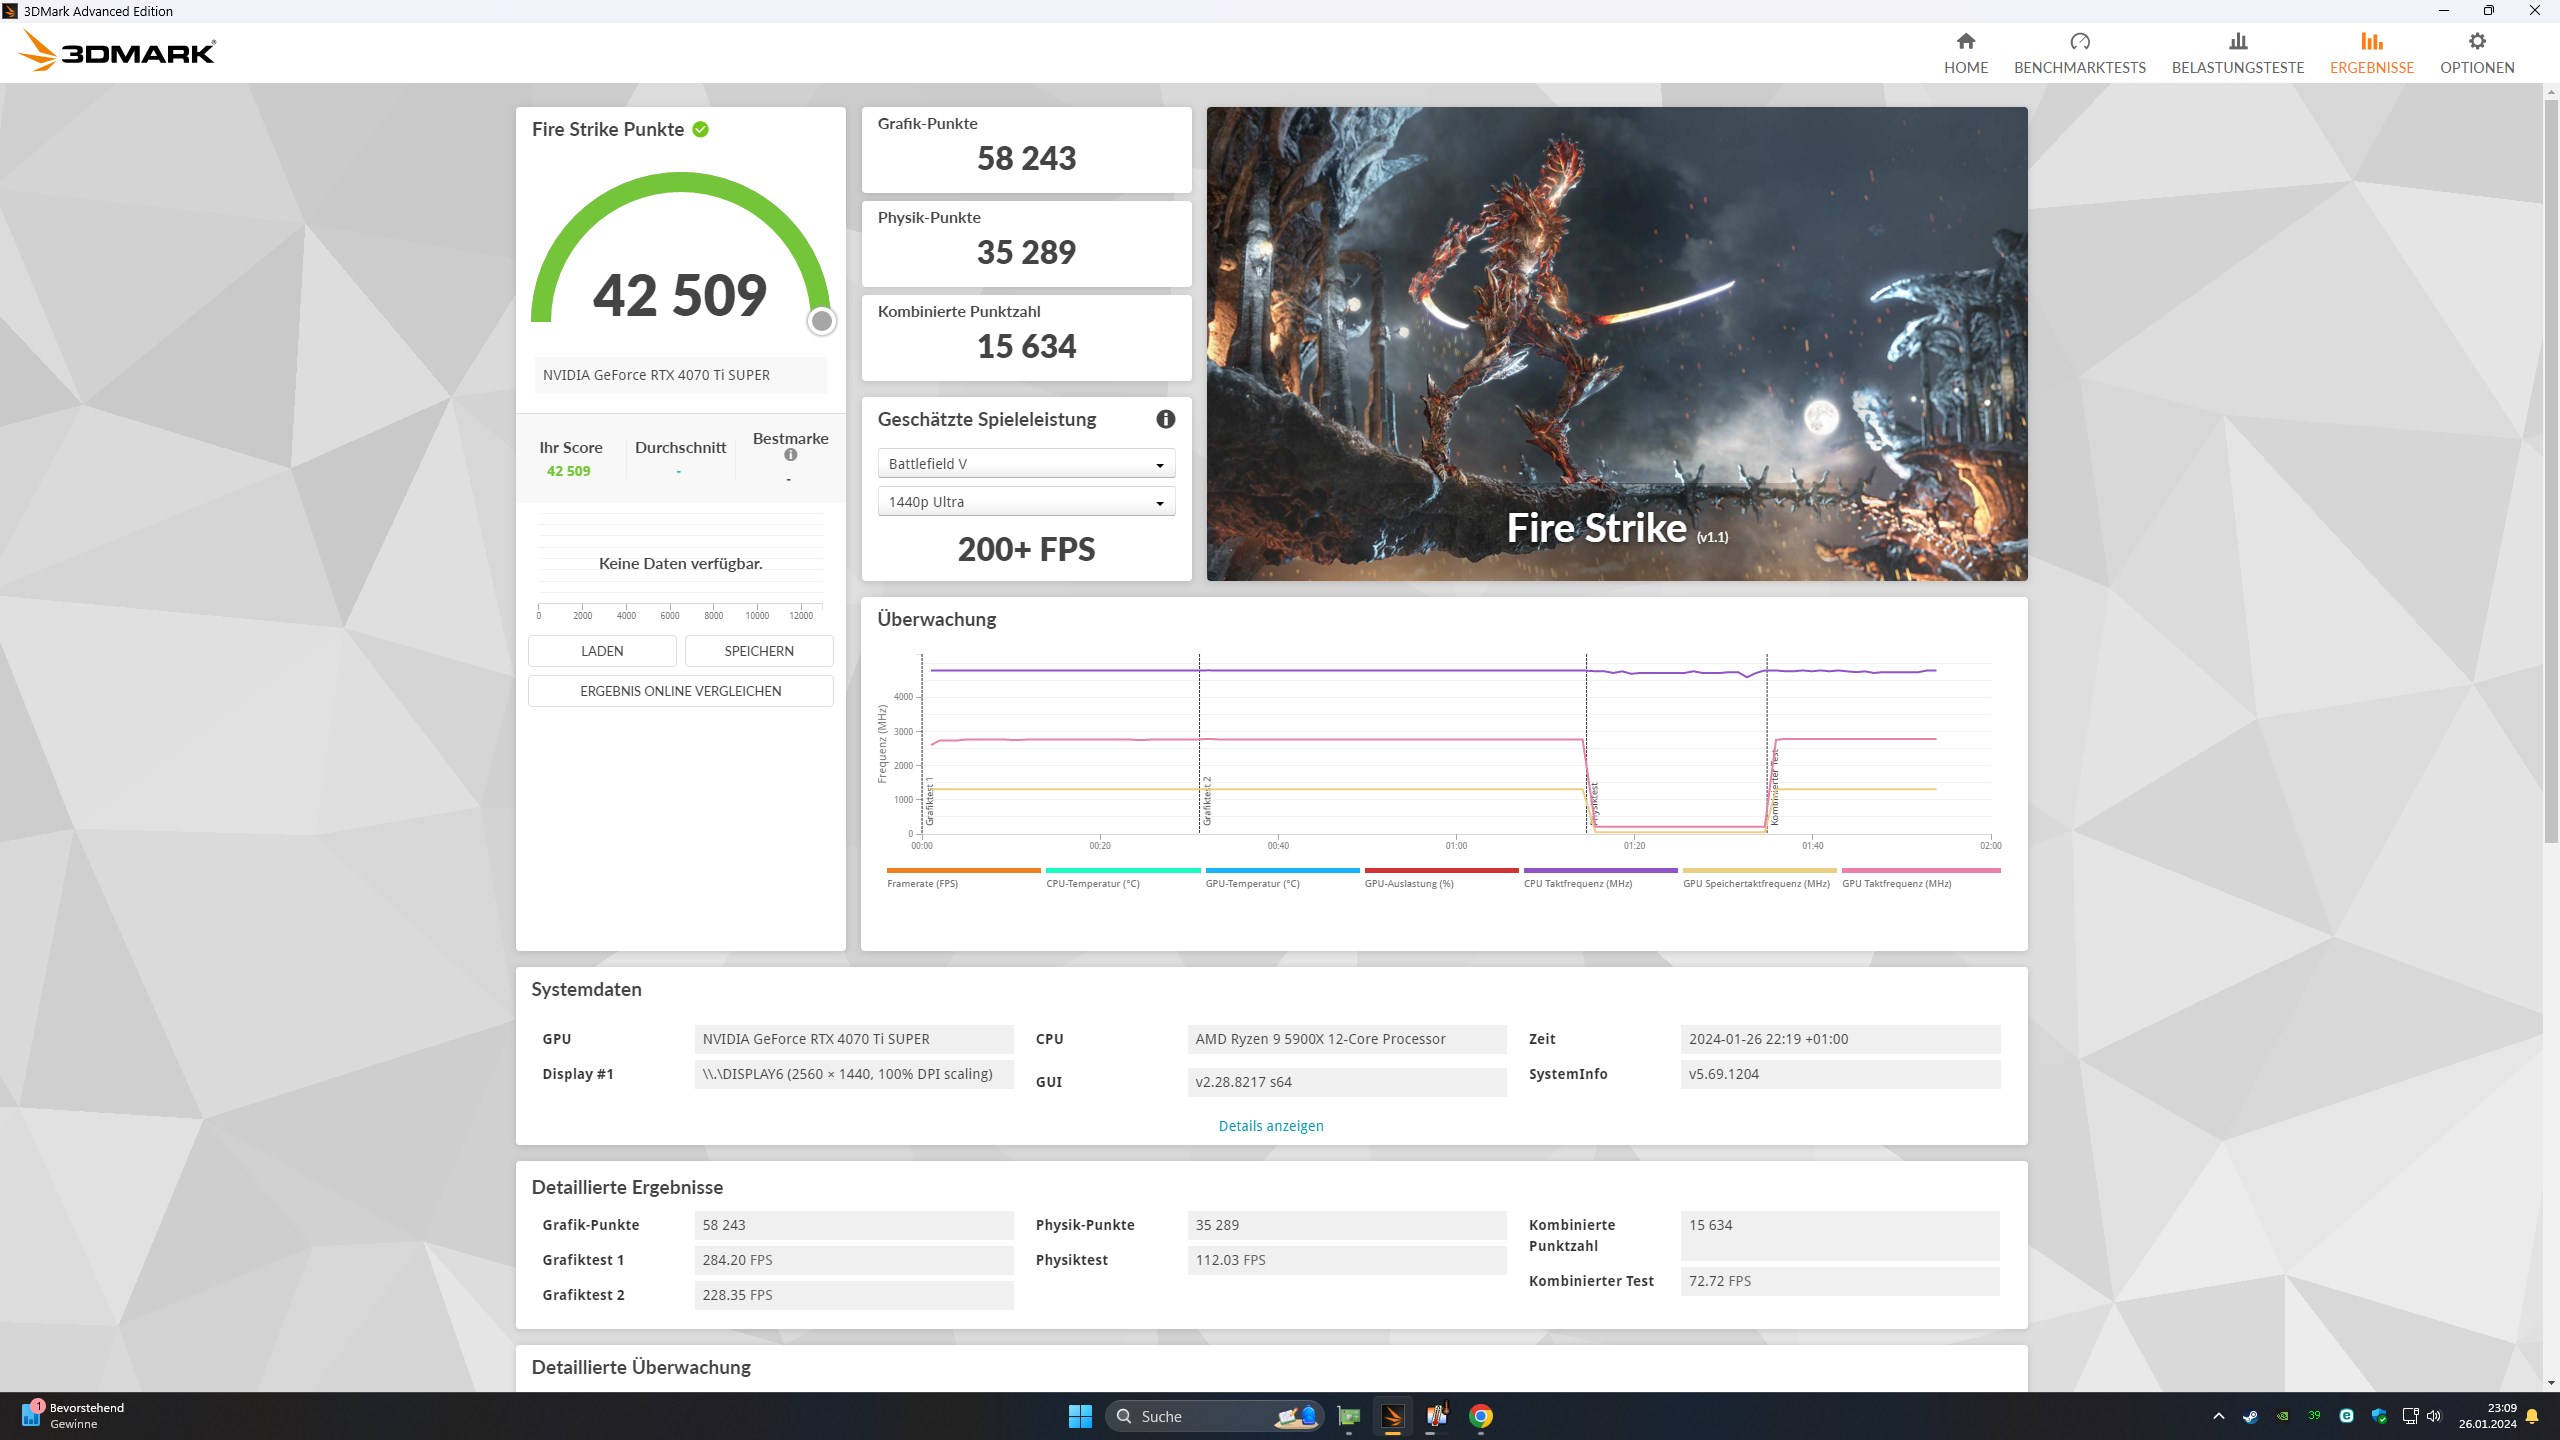Click the 3DMark logo
This screenshot has width=2560, height=1440.
[x=117, y=51]
